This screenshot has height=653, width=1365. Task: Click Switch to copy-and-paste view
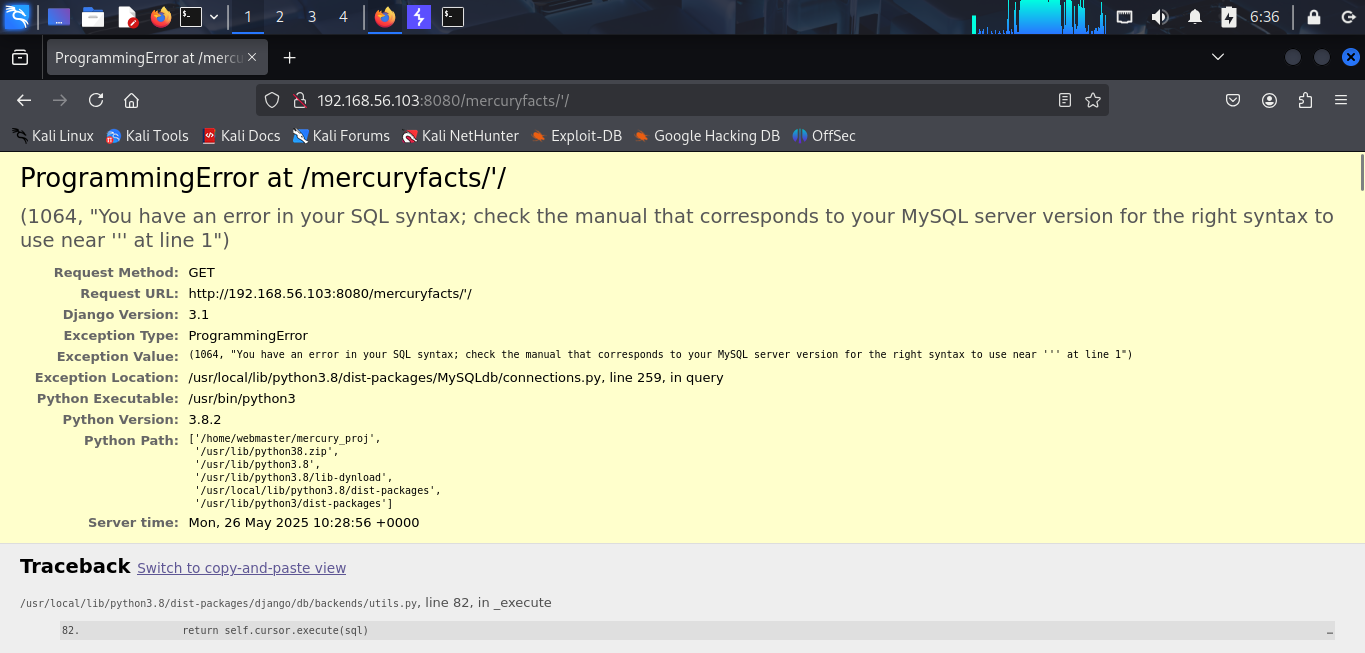pyautogui.click(x=241, y=568)
